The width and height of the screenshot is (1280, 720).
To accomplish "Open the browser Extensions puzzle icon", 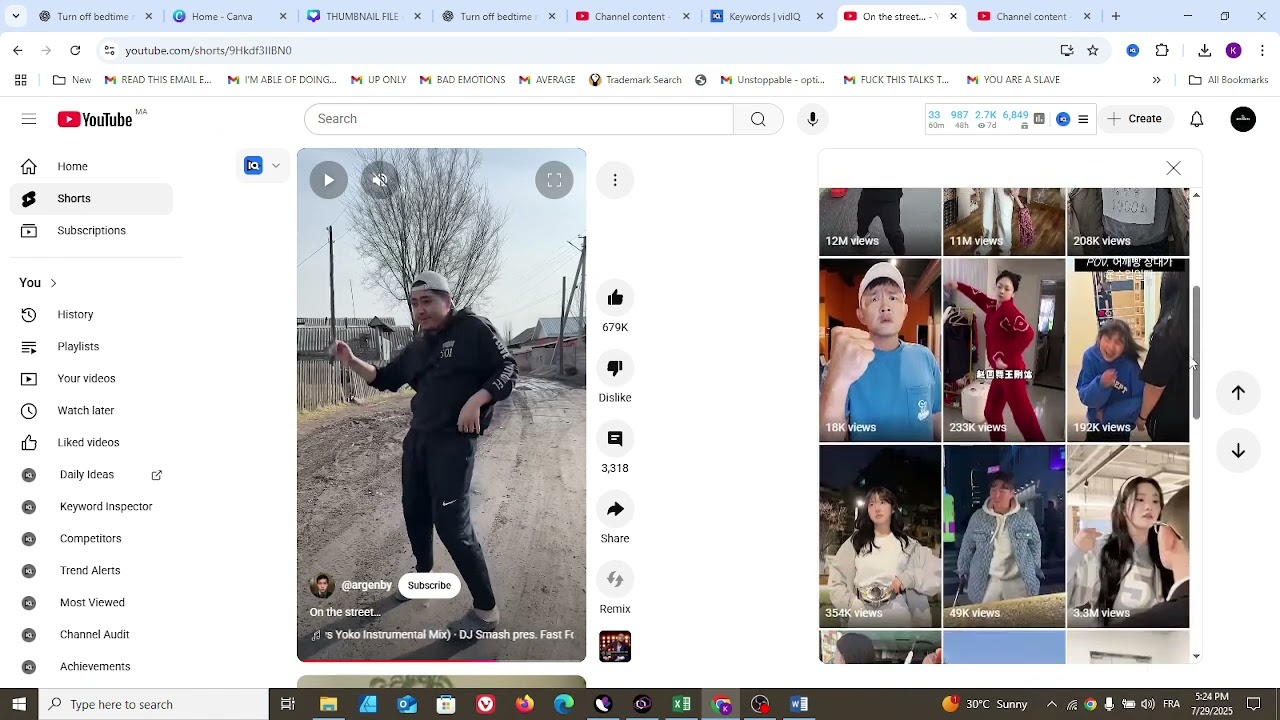I will coord(1162,50).
